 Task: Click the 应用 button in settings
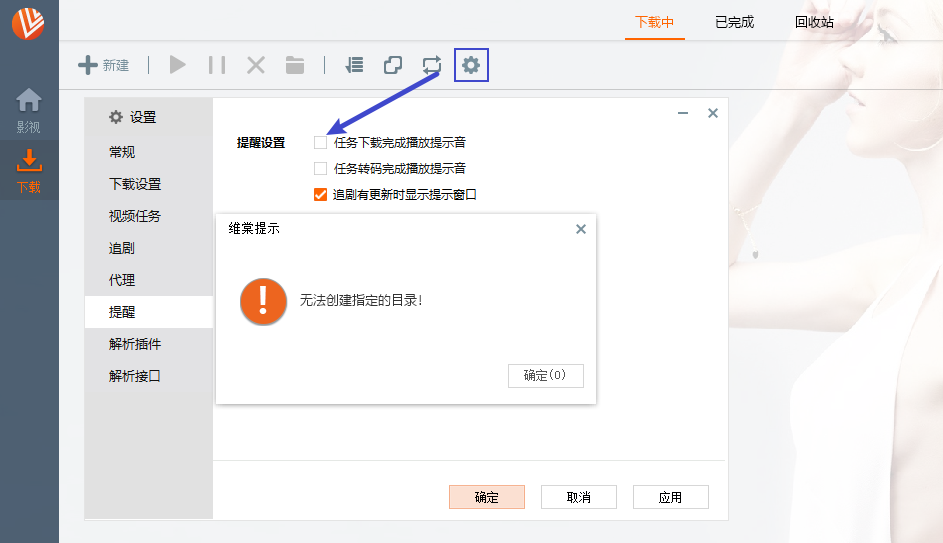pyautogui.click(x=670, y=497)
